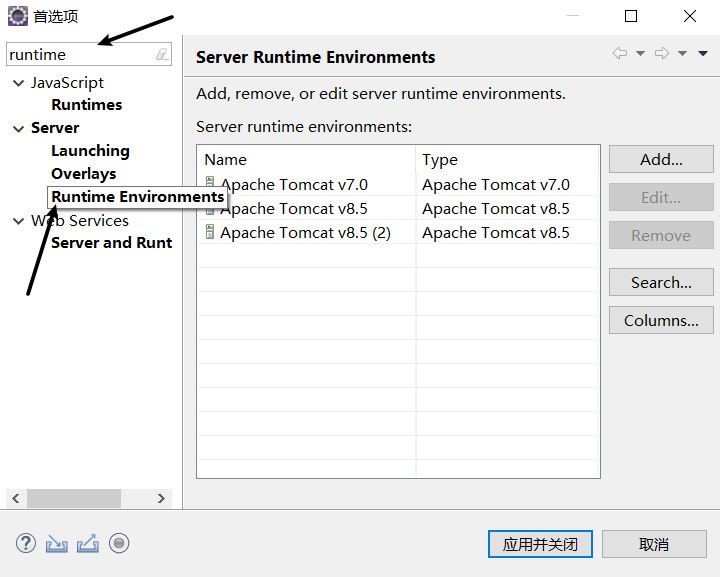Clear the runtime filter text icon
Viewport: 720px width, 577px height.
pos(162,54)
